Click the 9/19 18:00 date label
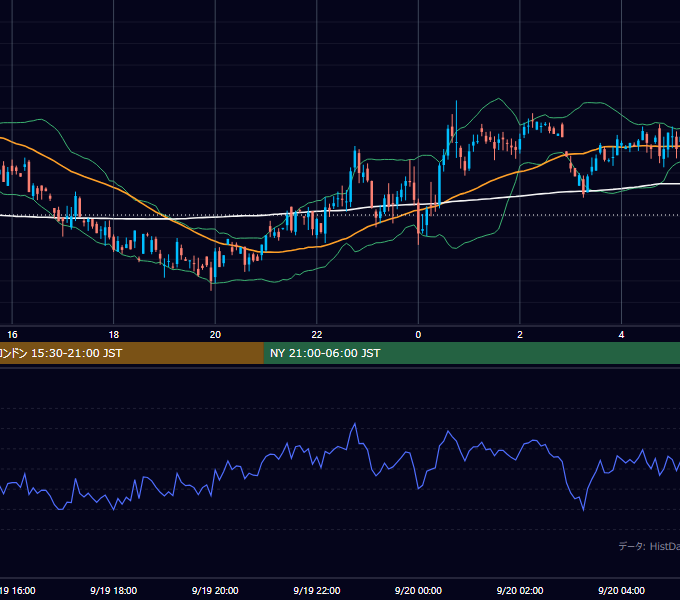The height and width of the screenshot is (600, 680). pos(114,590)
